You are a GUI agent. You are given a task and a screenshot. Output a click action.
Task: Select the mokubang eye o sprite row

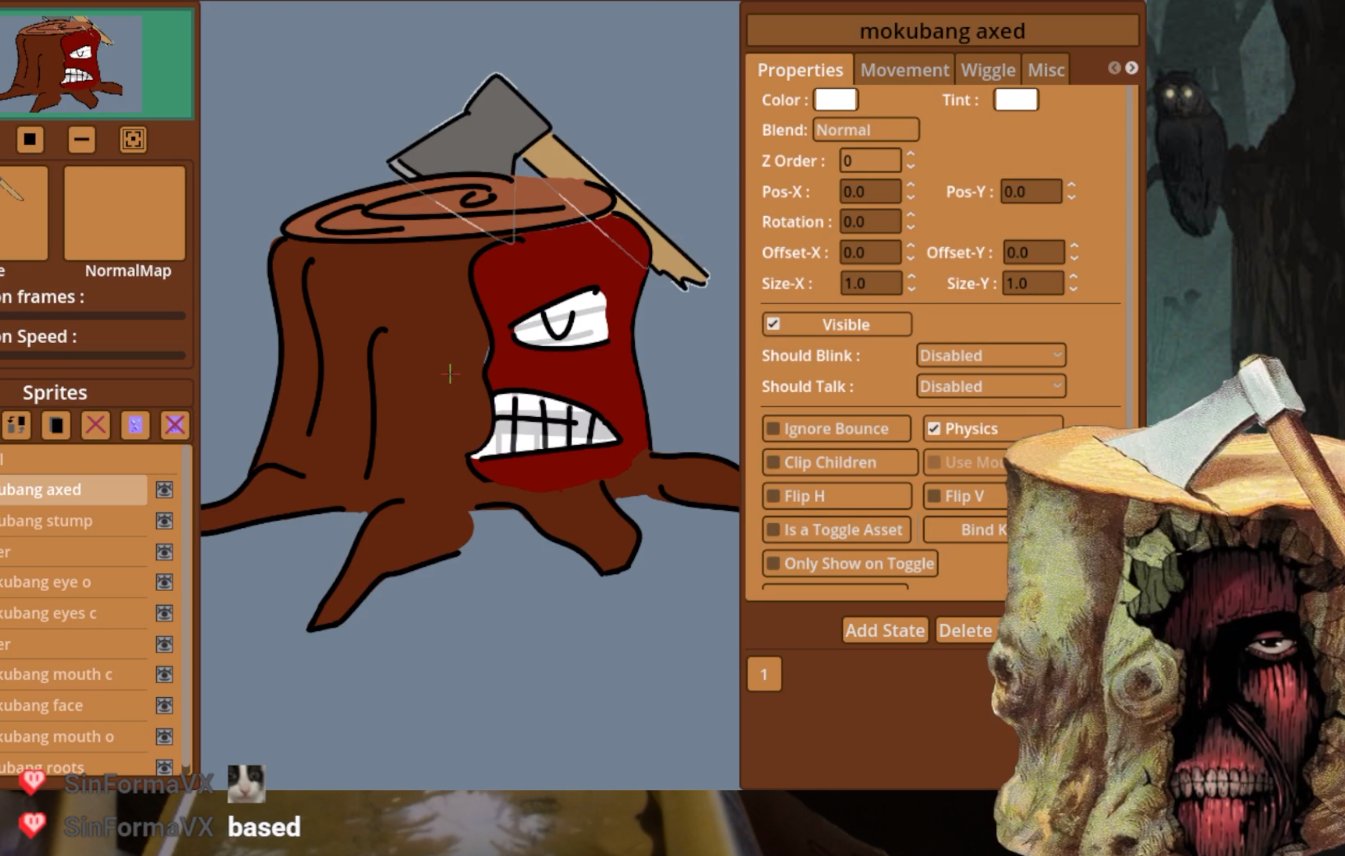tap(74, 582)
